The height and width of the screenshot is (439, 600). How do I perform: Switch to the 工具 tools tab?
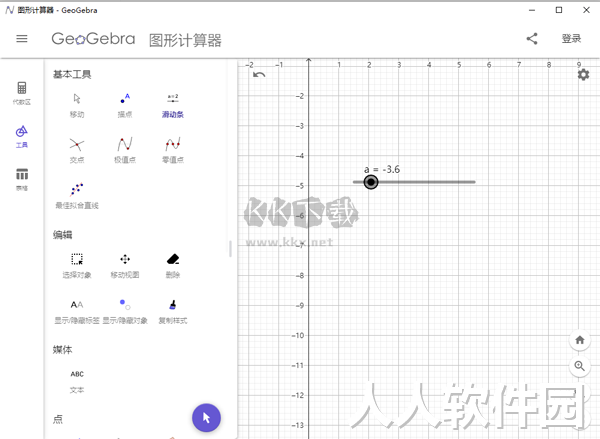[22, 137]
